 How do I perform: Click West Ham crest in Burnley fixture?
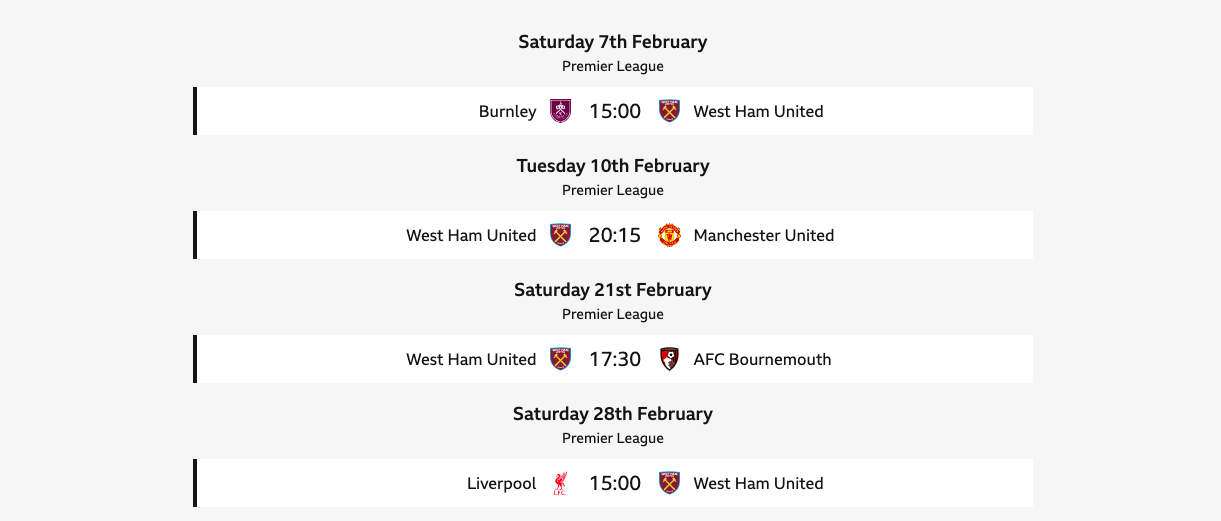click(x=669, y=111)
